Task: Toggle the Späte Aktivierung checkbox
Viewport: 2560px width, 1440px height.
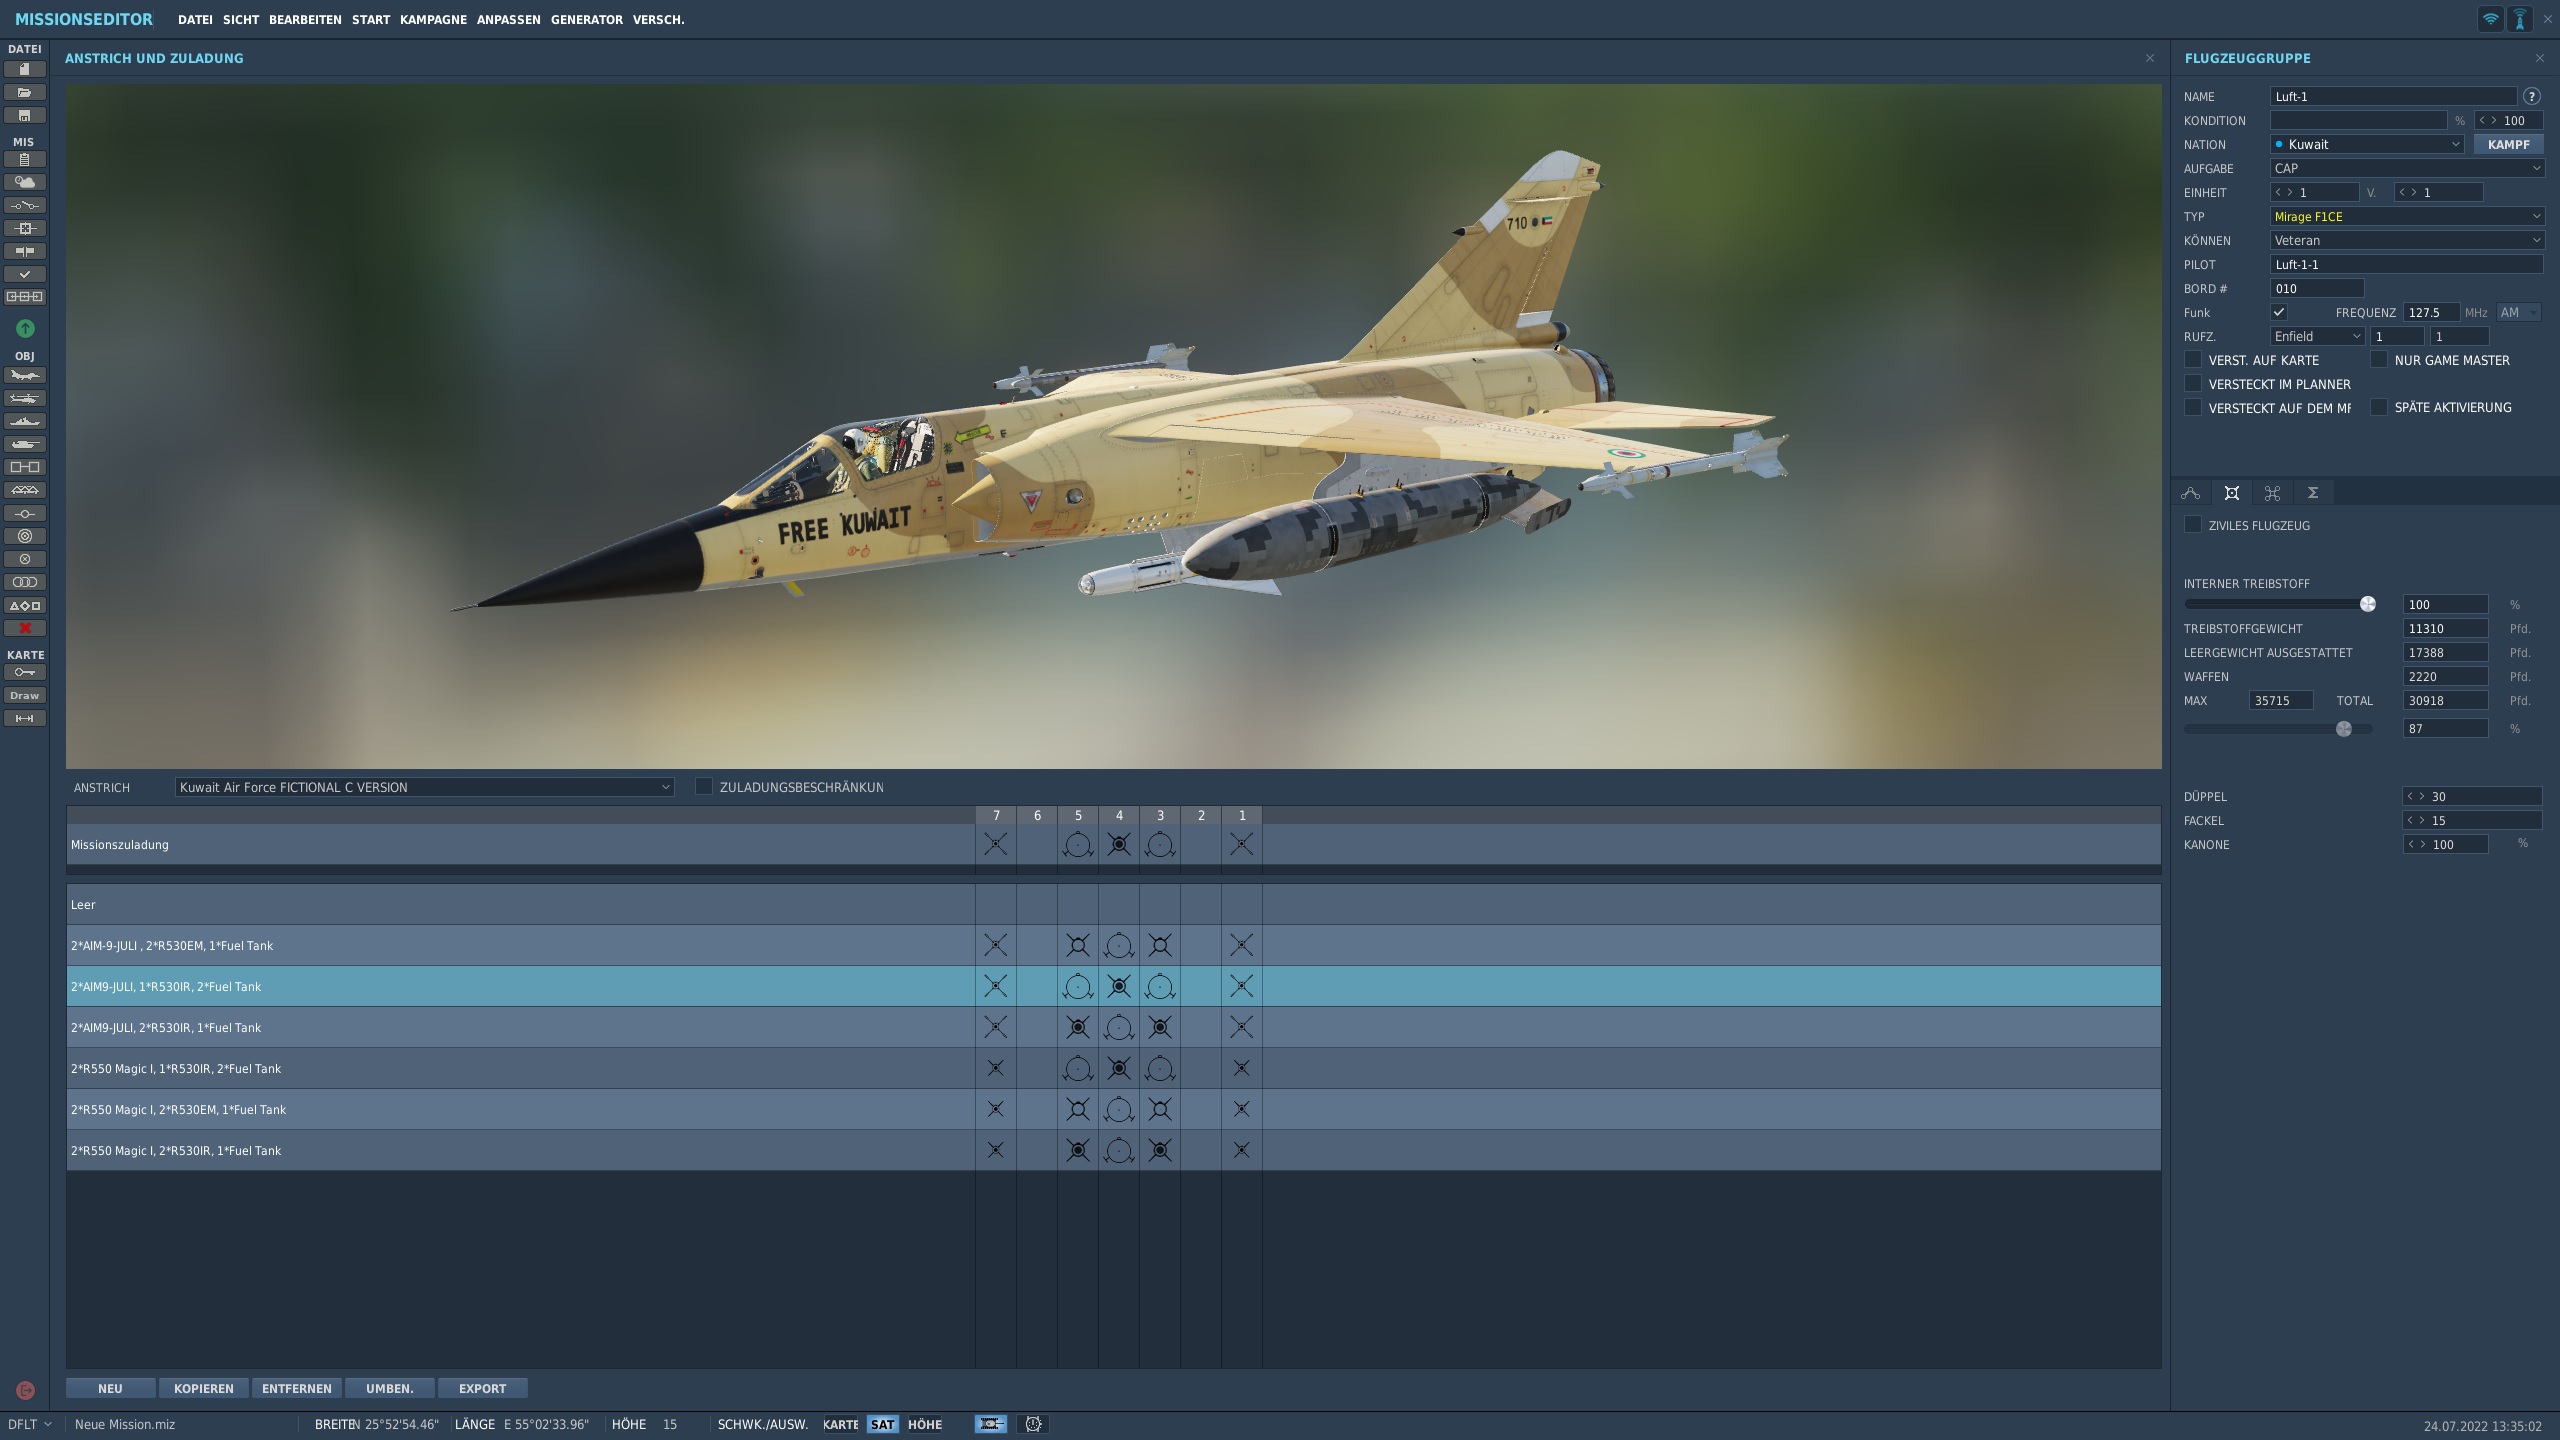Action: (x=2379, y=407)
